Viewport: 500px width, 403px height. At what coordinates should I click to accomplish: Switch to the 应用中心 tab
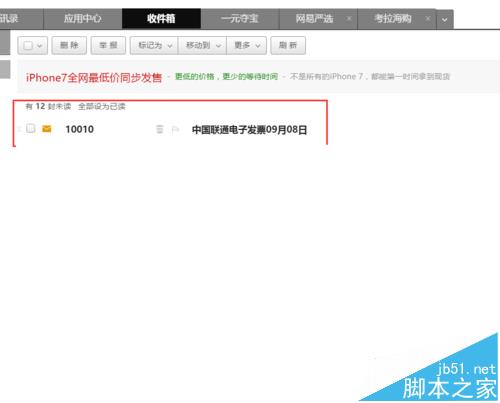point(83,19)
